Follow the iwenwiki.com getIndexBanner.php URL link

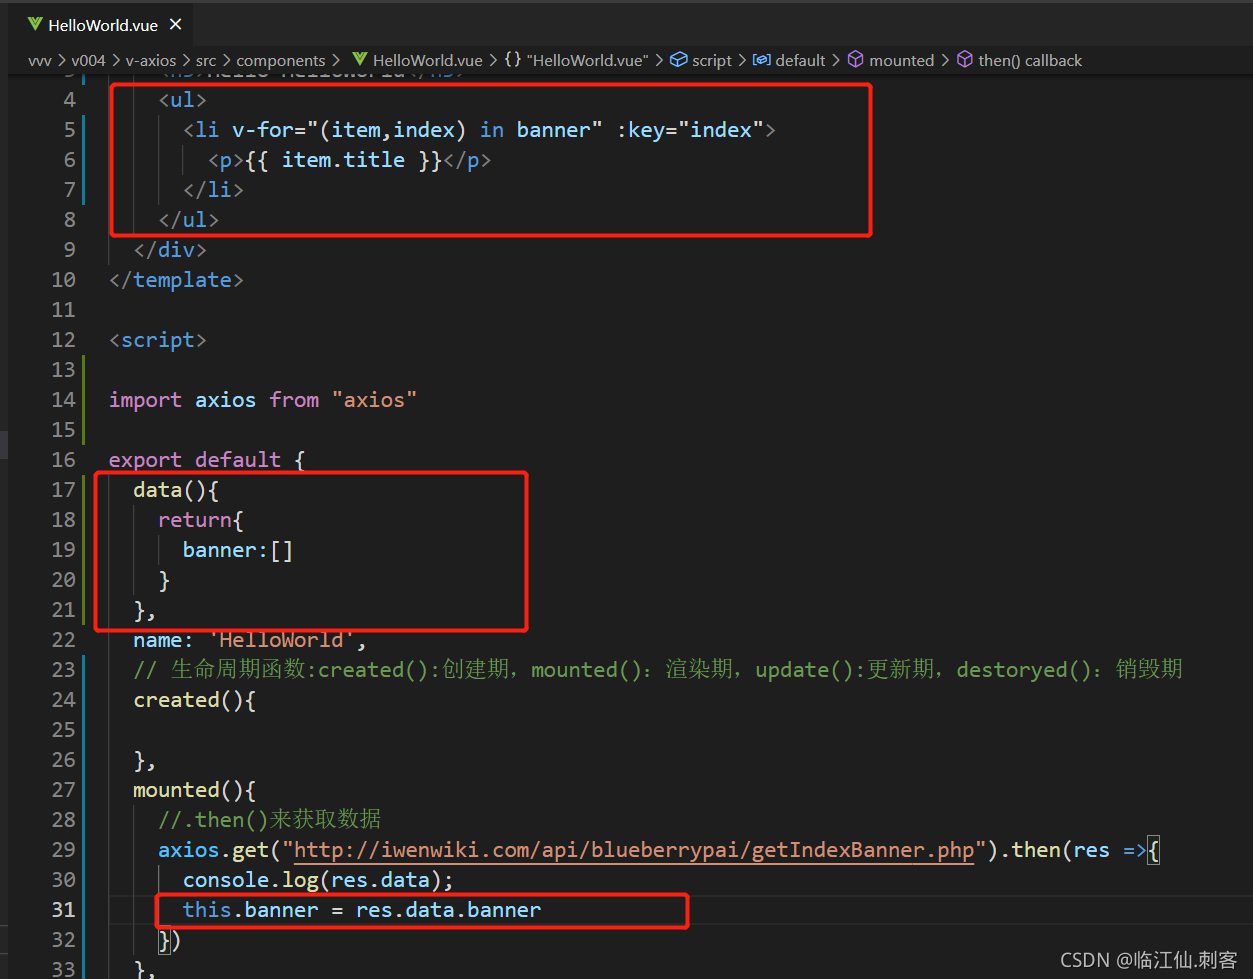[634, 850]
